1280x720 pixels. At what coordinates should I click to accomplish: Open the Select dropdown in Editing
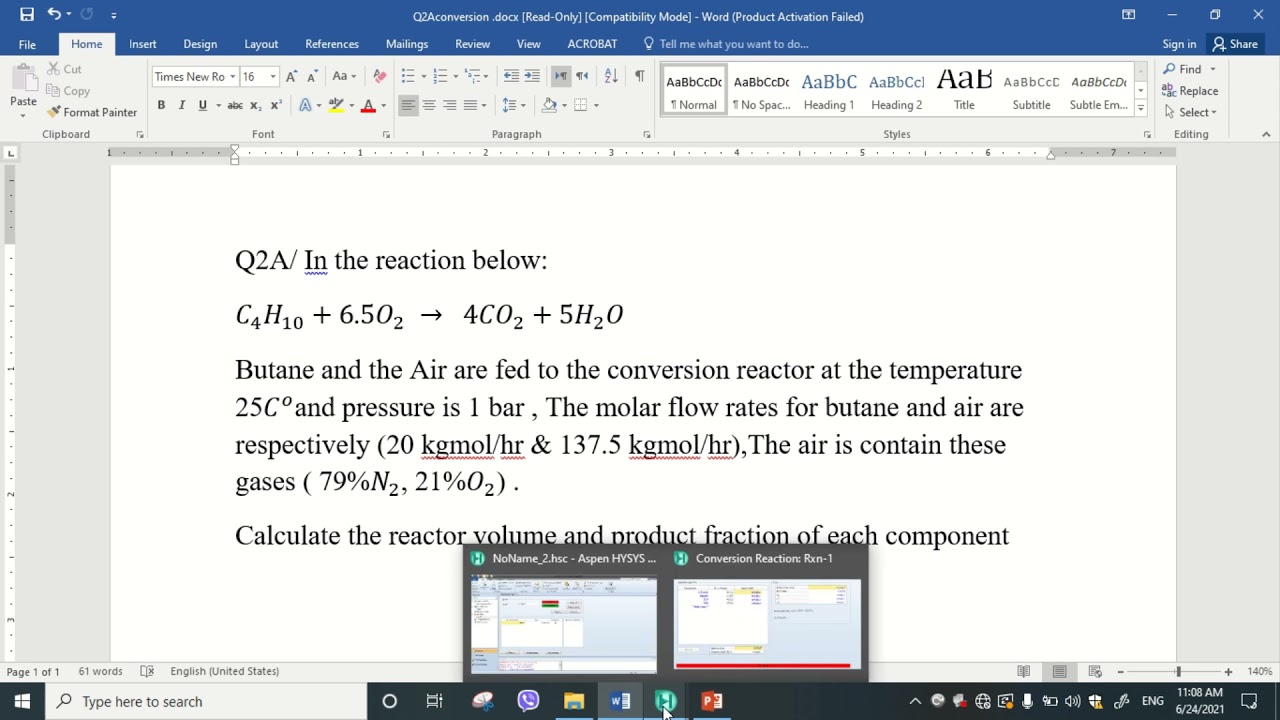point(1190,112)
